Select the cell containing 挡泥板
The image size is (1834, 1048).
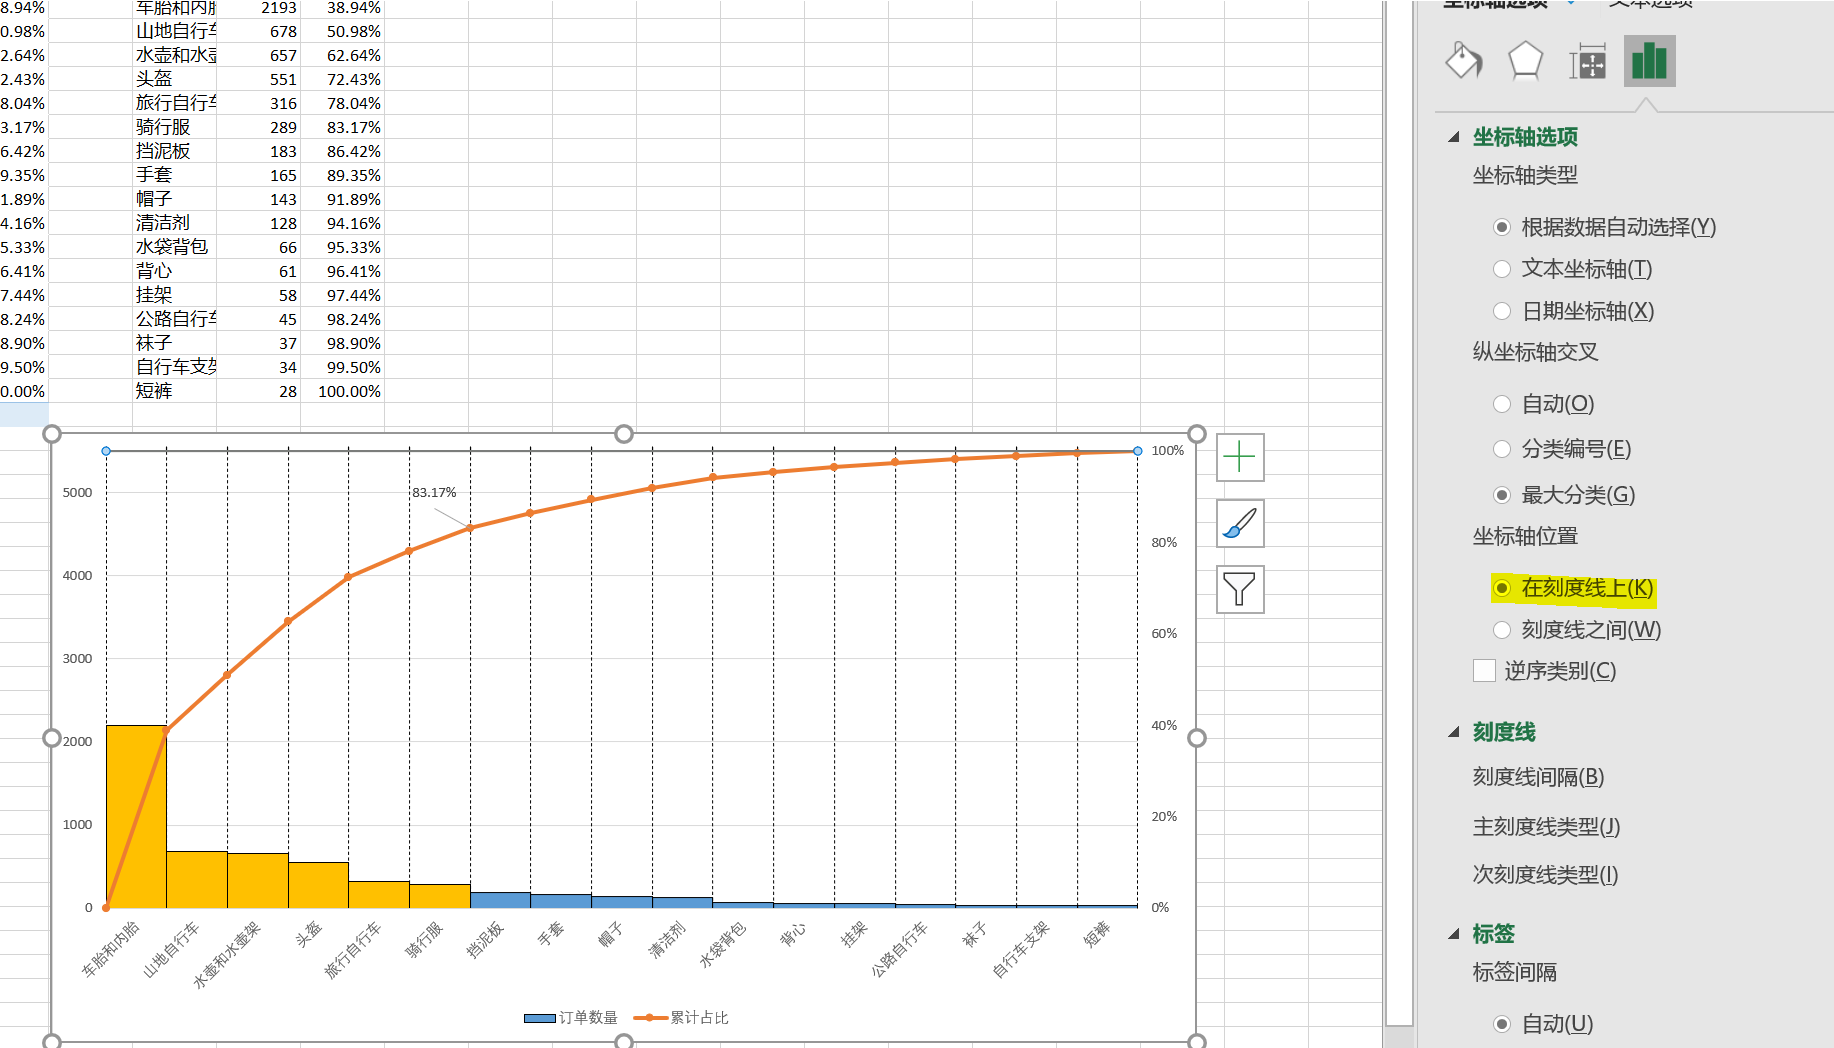tap(174, 151)
